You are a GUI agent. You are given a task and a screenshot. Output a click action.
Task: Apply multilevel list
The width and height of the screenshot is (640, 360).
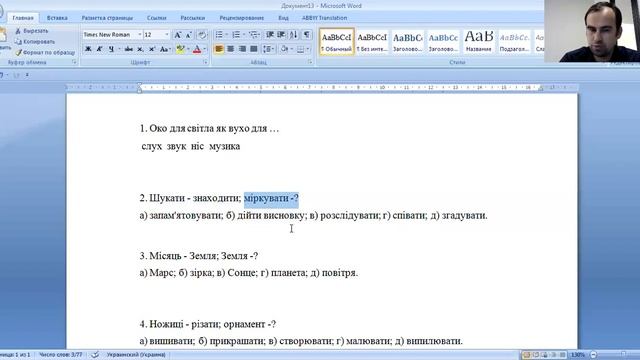(253, 35)
